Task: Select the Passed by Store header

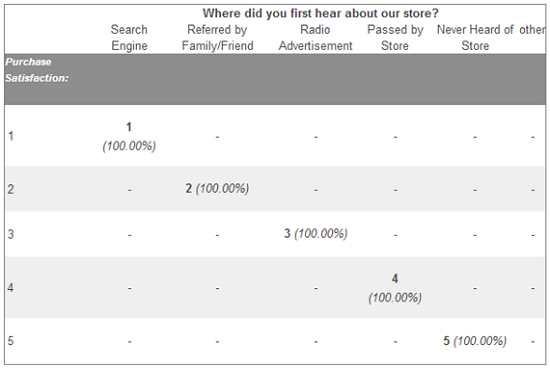Action: point(395,38)
